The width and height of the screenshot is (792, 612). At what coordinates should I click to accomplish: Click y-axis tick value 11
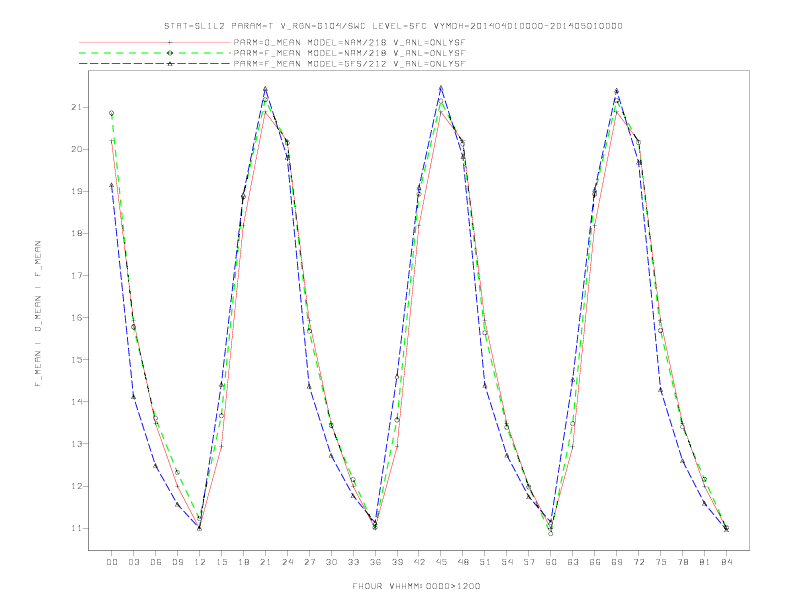(x=76, y=528)
